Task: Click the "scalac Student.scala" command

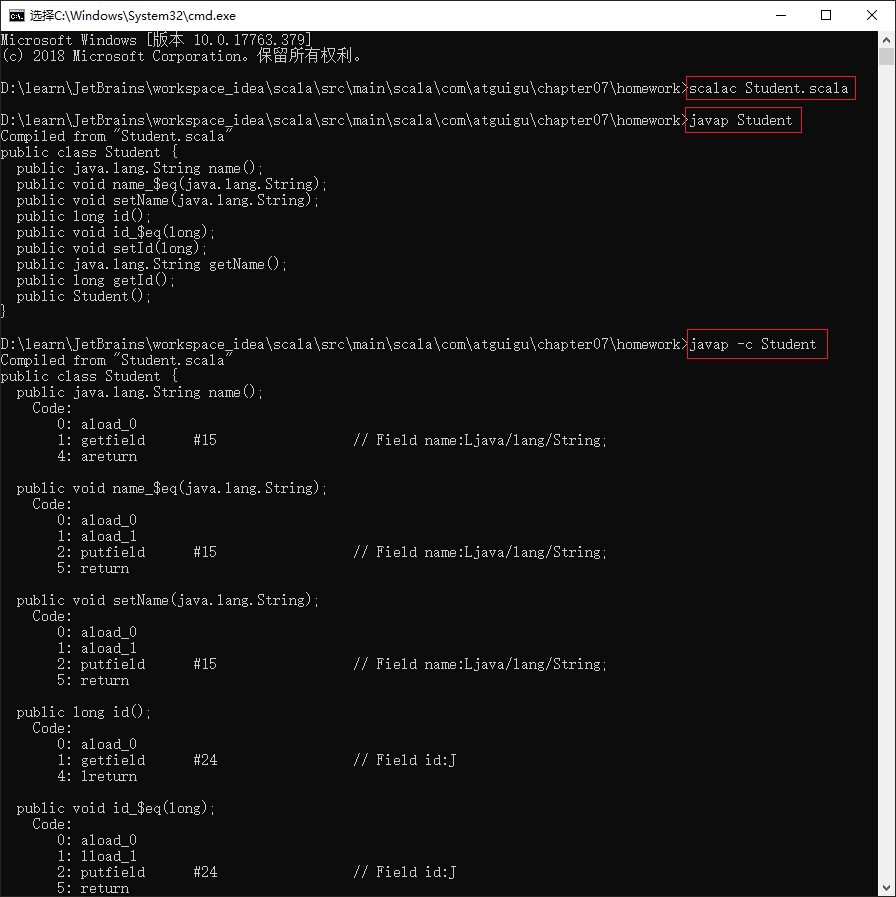Action: [x=769, y=88]
